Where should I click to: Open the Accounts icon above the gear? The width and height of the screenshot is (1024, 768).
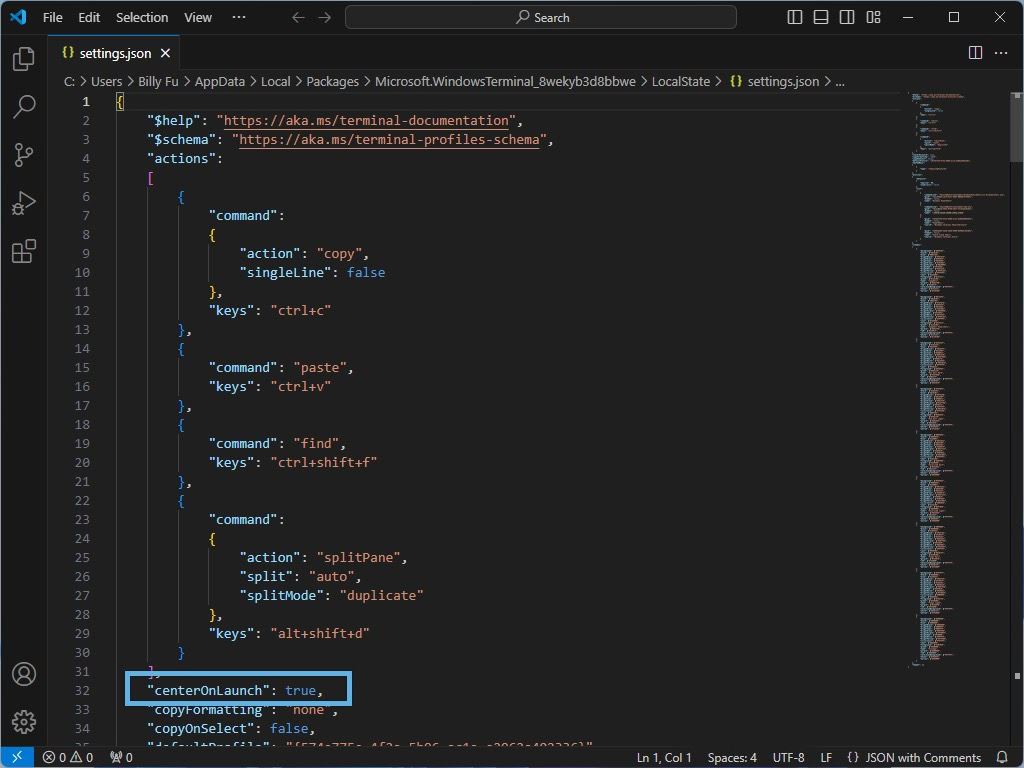pyautogui.click(x=22, y=675)
